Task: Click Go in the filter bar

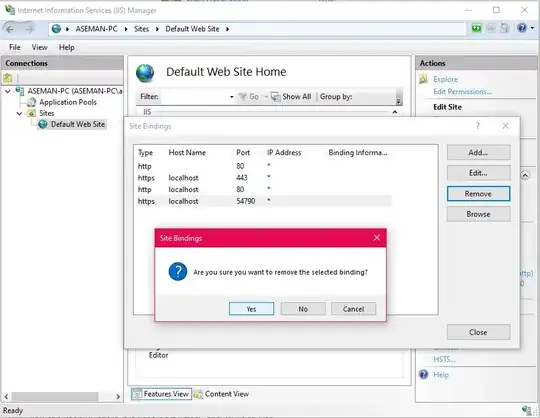Action: click(249, 97)
